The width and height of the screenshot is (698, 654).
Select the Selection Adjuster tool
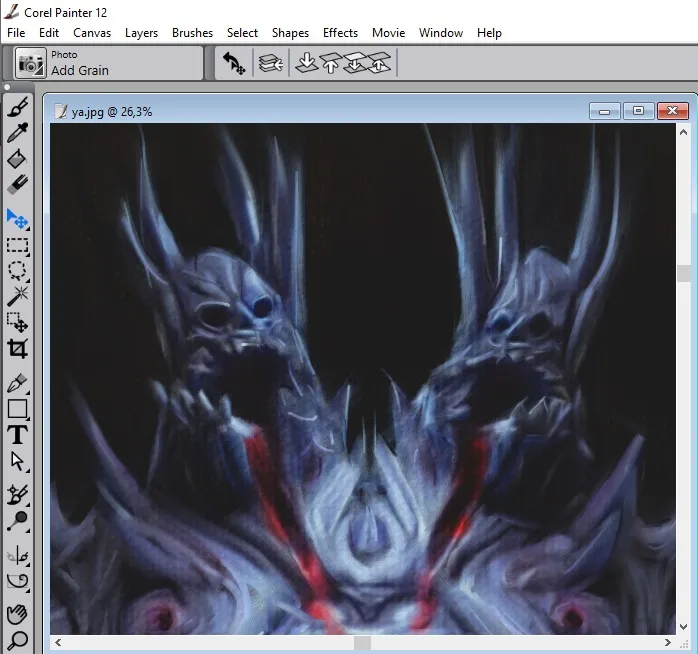coord(18,322)
